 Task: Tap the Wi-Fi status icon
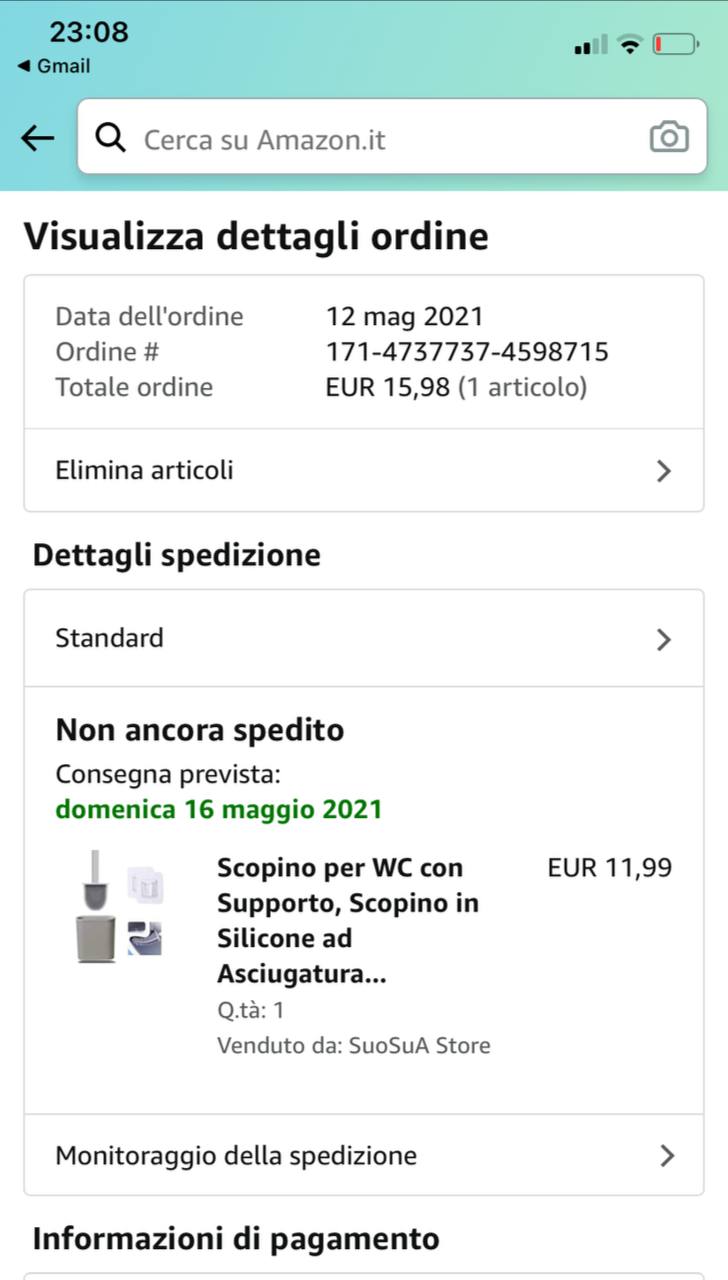click(629, 44)
